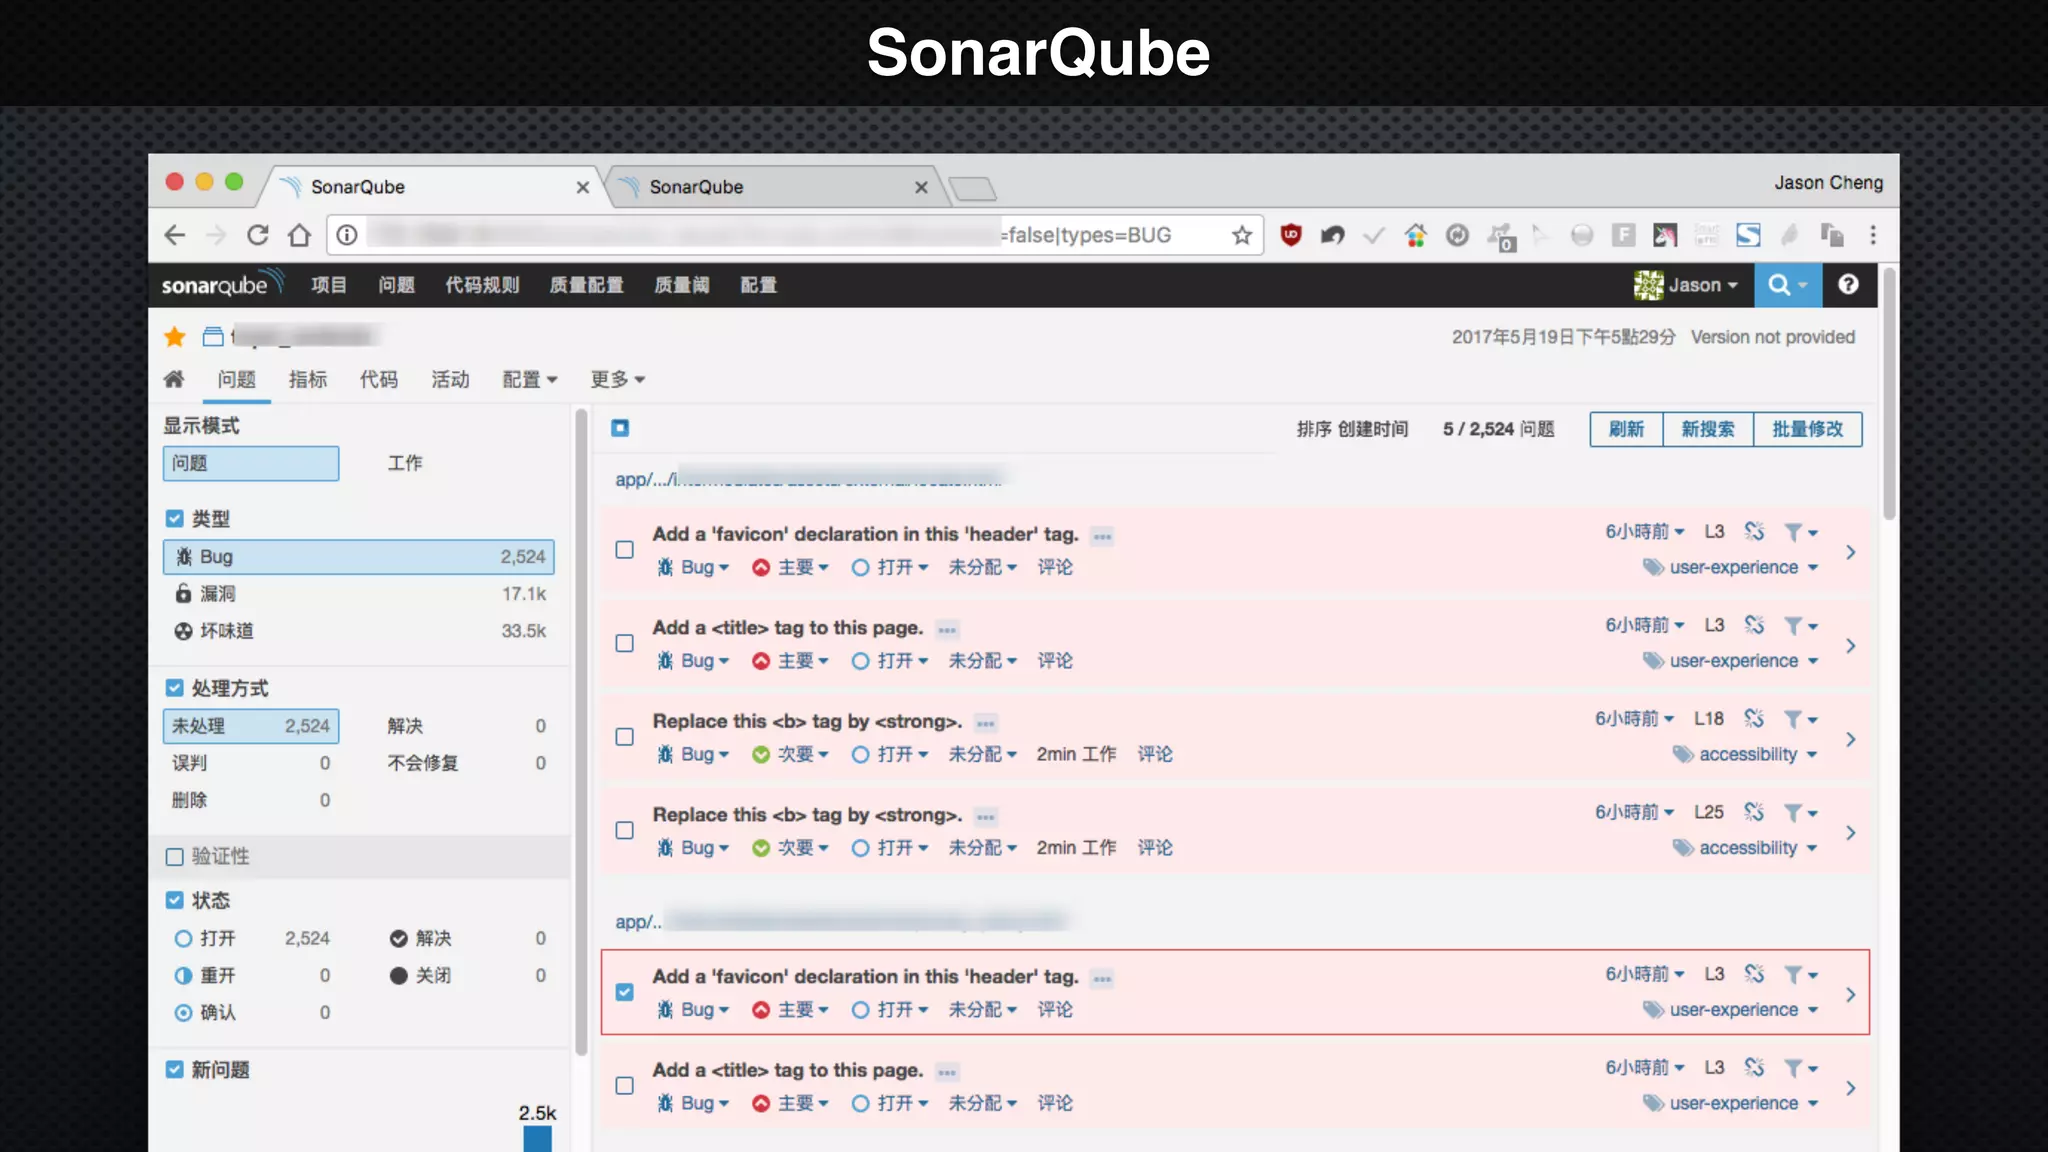This screenshot has width=2048, height=1152.
Task: Click the new tab button
Action: point(972,188)
